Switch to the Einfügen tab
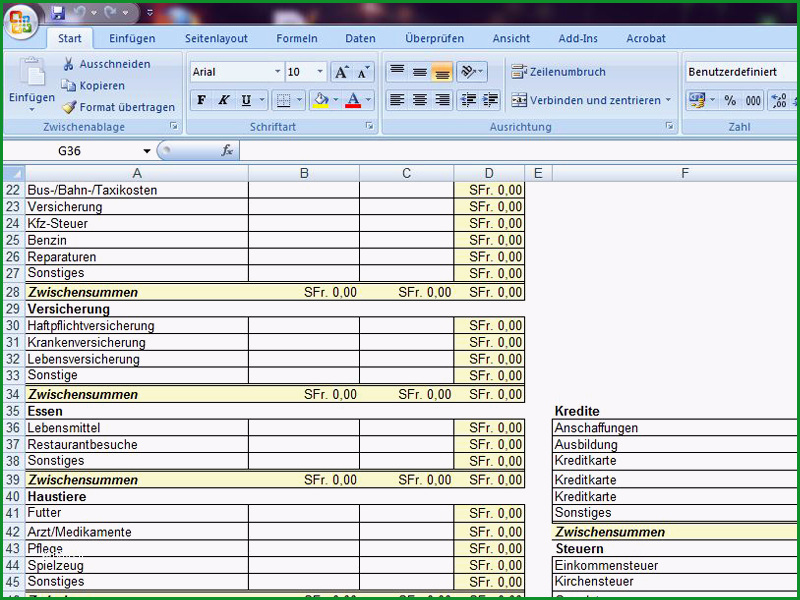Image resolution: width=800 pixels, height=600 pixels. (x=132, y=38)
